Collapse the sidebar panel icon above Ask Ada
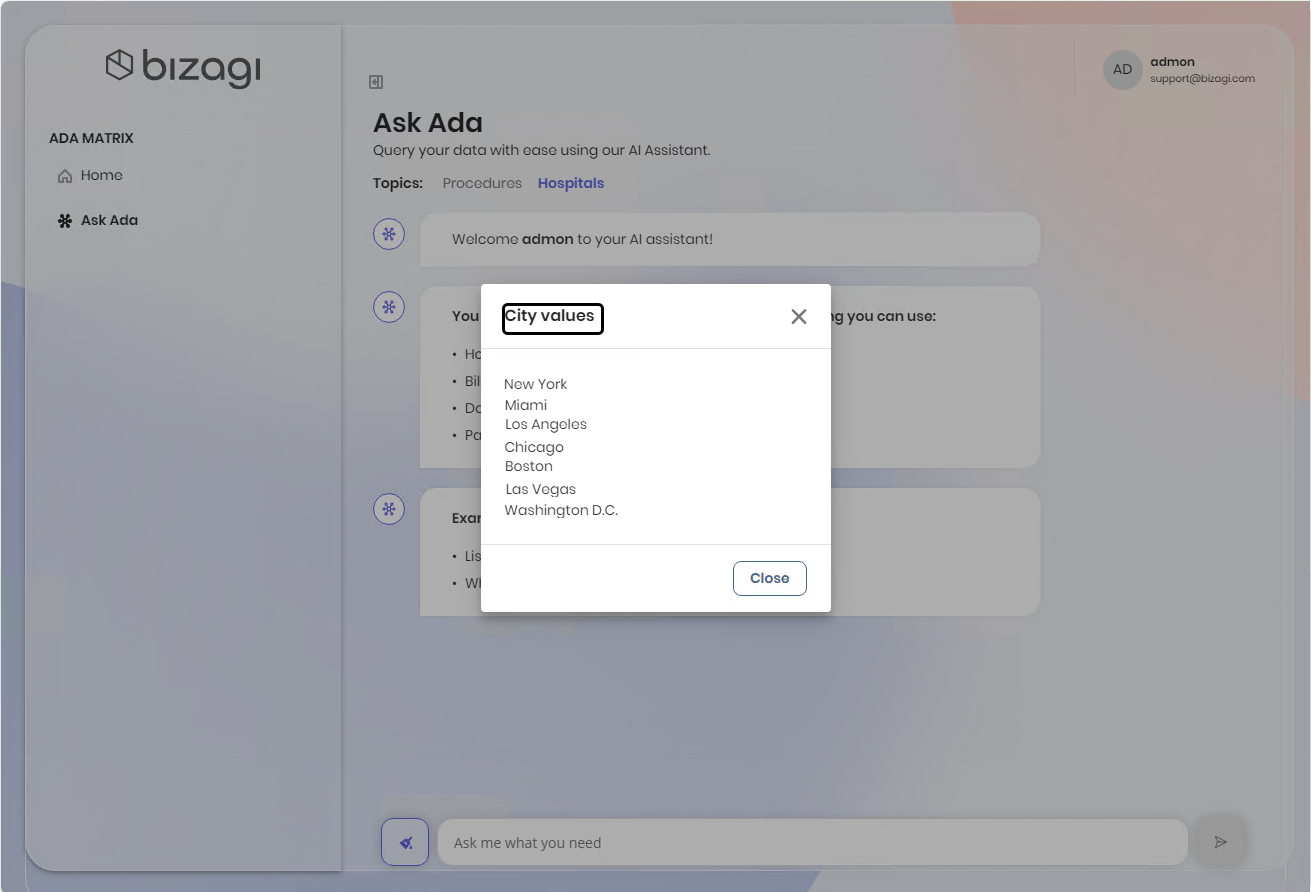 point(376,82)
